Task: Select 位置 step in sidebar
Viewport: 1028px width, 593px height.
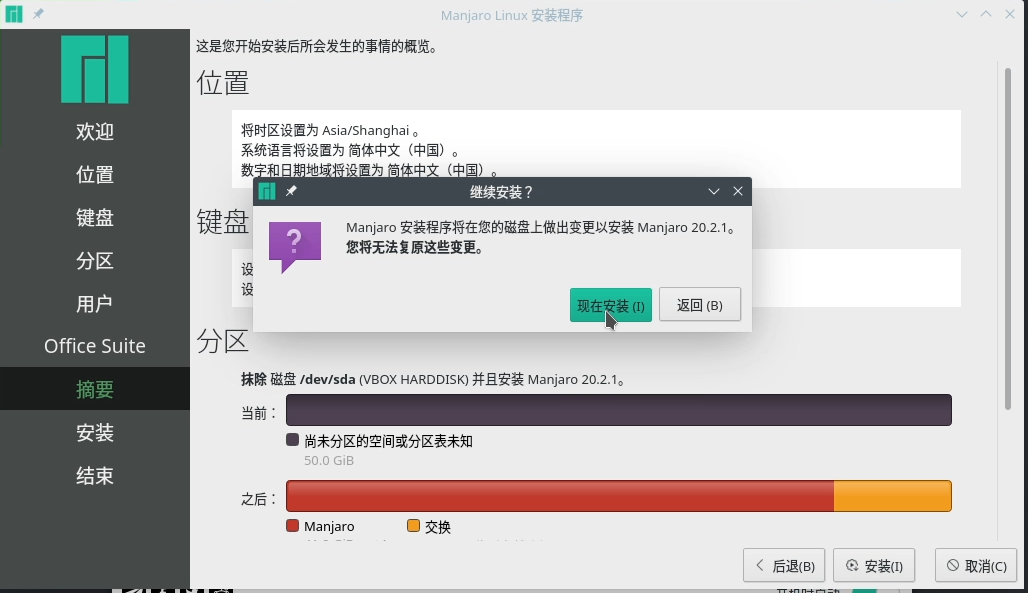Action: (x=94, y=174)
